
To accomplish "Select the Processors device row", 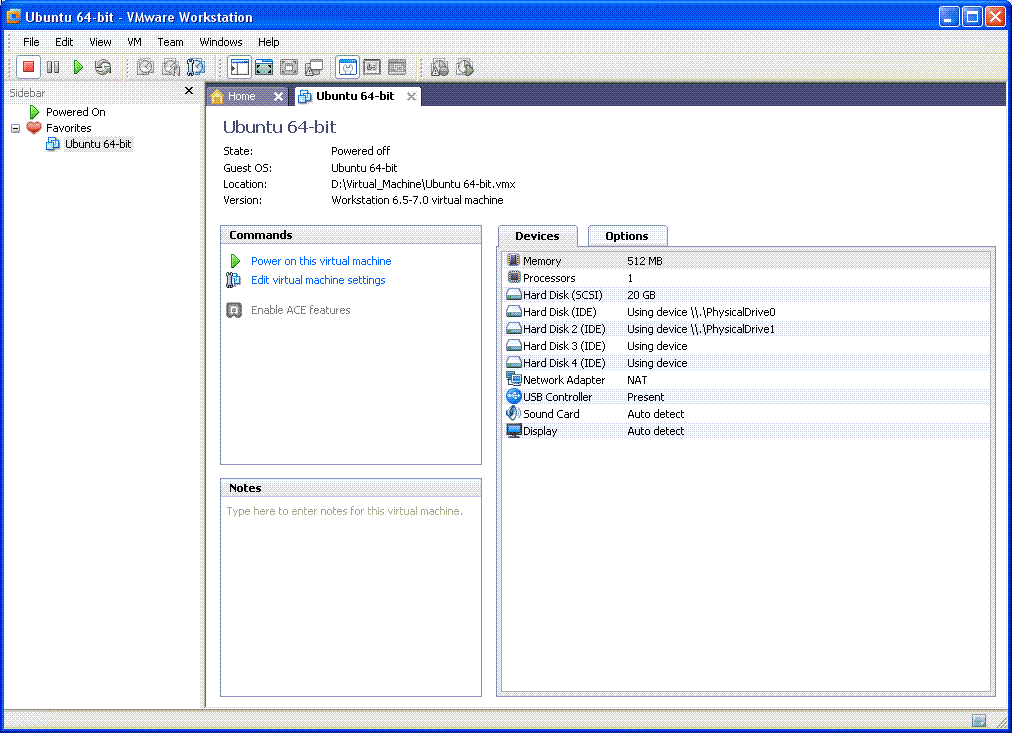I will pos(747,278).
